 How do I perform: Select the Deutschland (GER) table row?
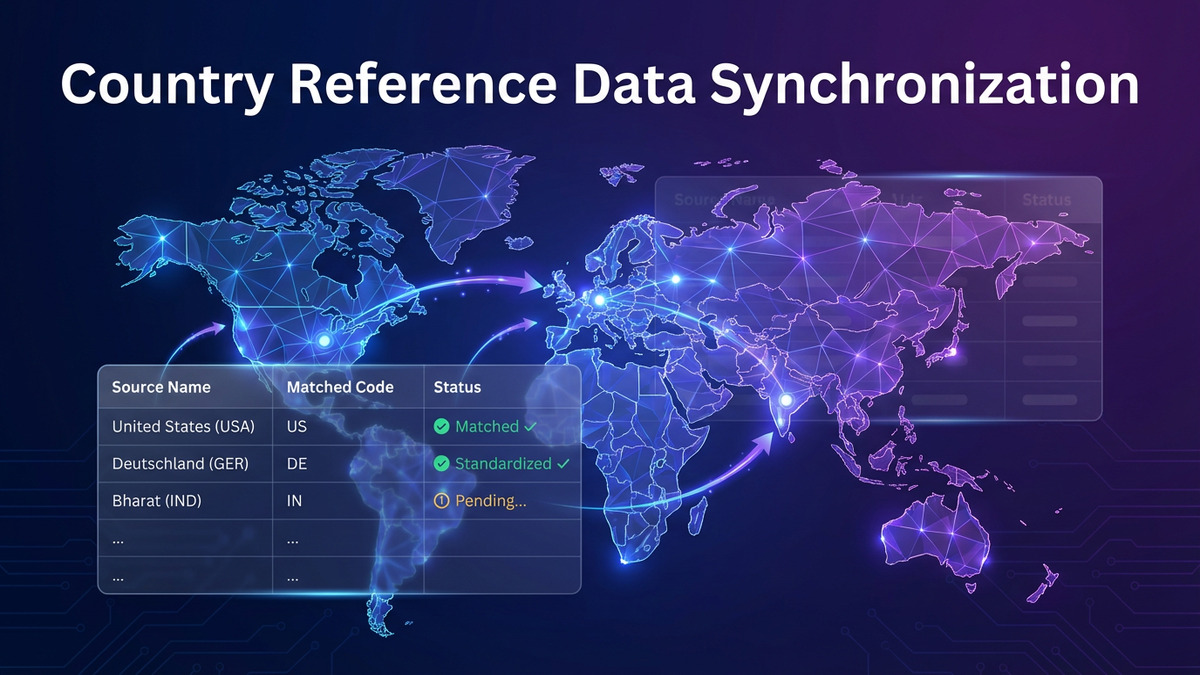click(x=185, y=463)
